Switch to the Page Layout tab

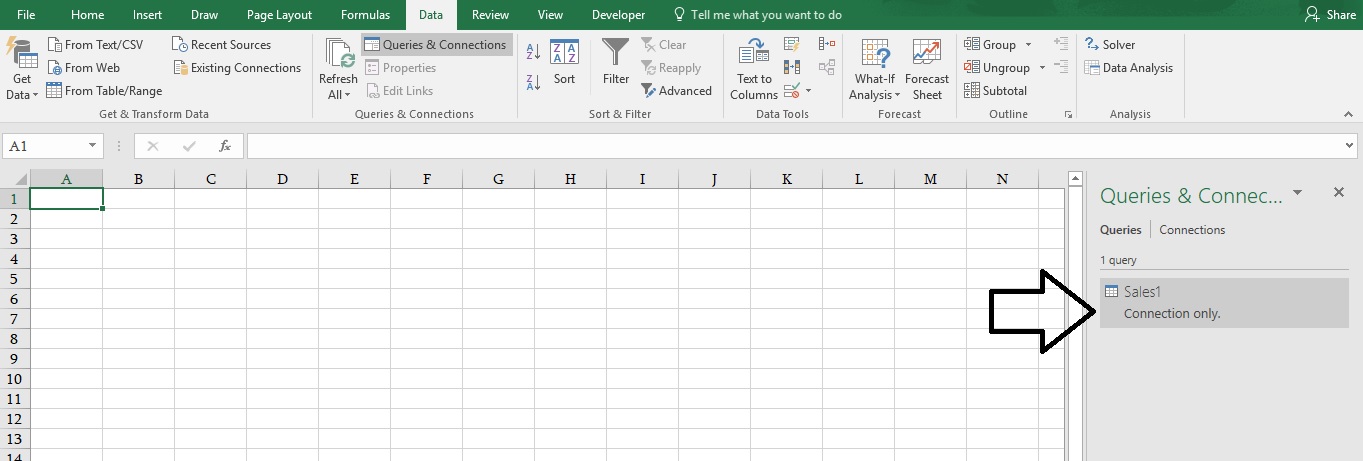click(x=280, y=15)
